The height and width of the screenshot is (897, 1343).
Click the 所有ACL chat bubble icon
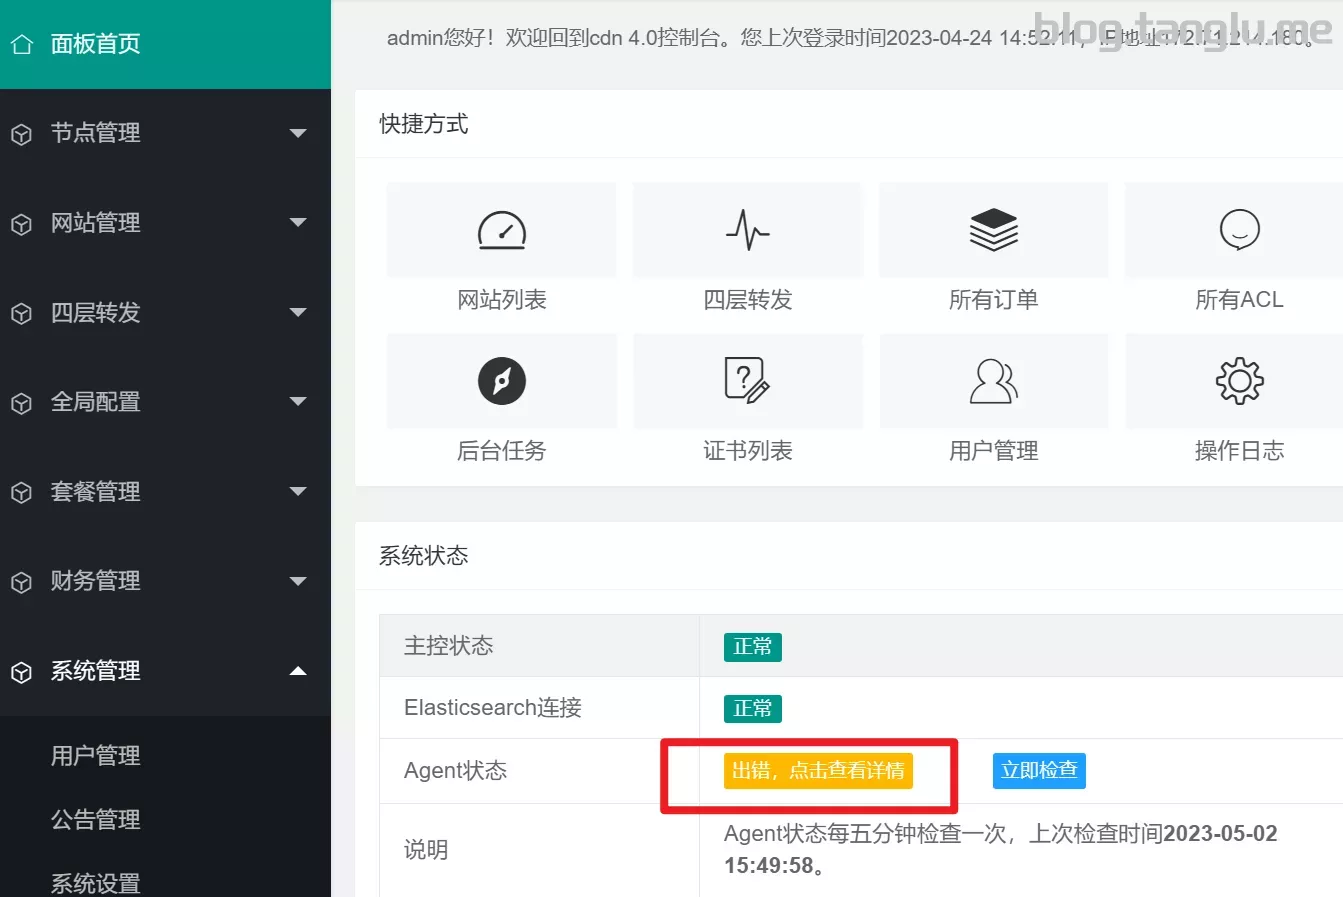click(x=1239, y=229)
